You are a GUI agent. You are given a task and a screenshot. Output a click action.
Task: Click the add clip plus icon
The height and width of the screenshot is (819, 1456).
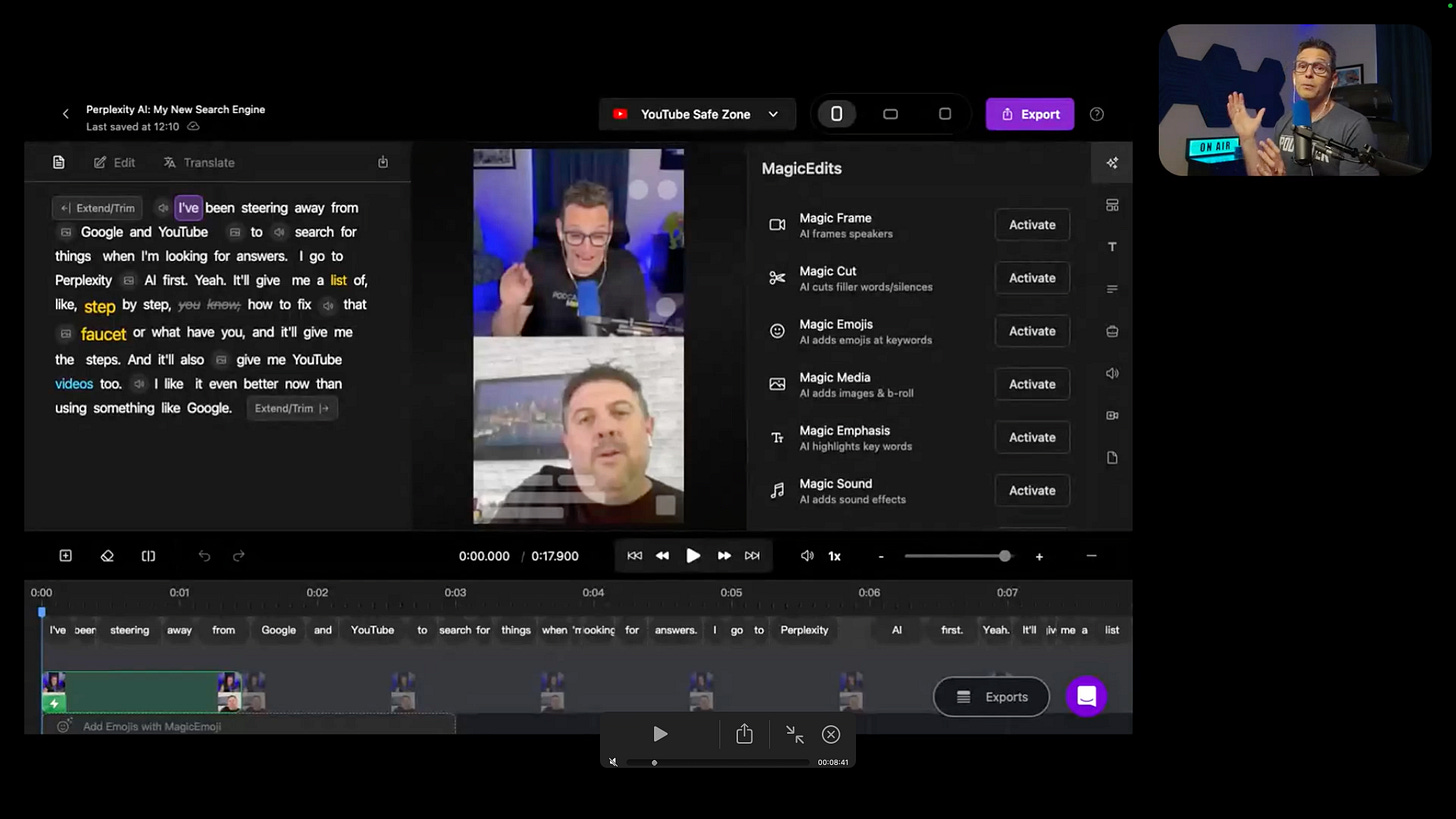66,556
